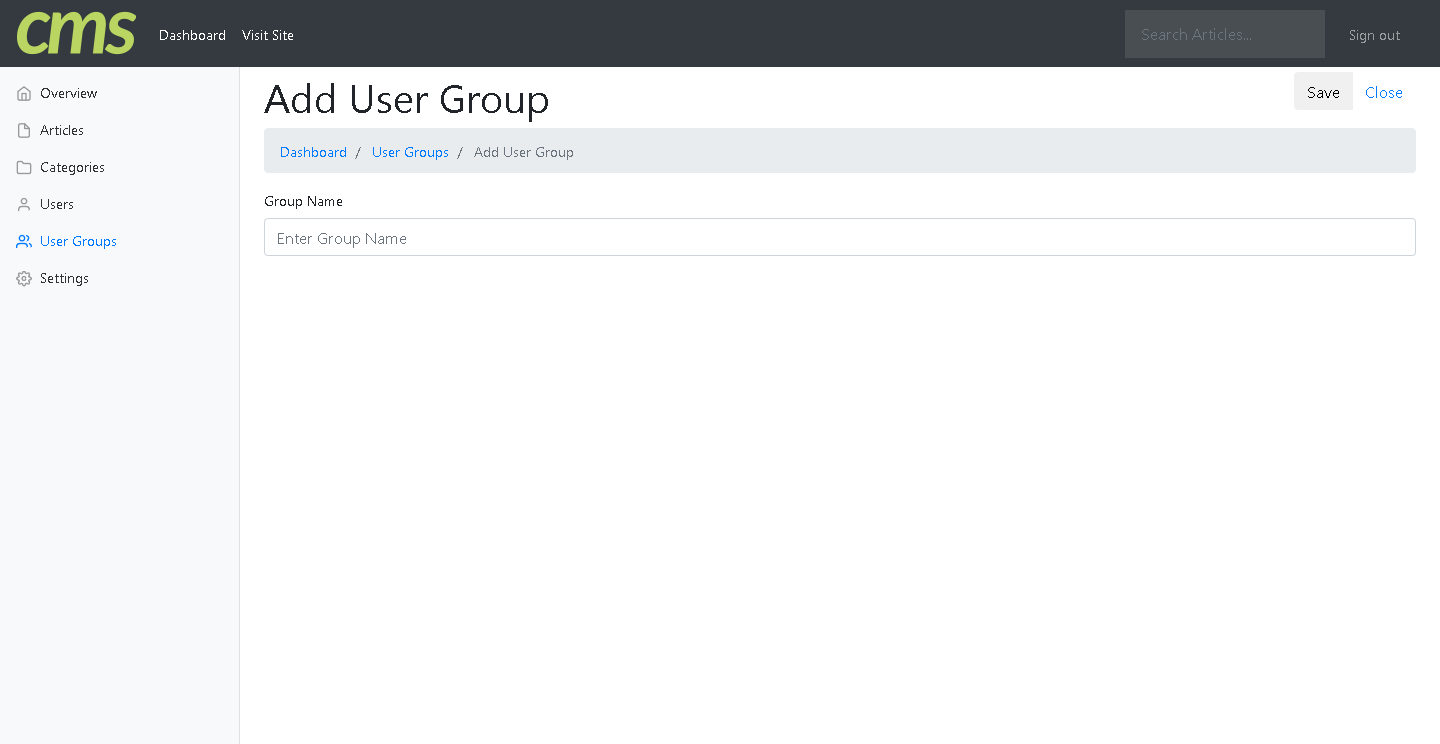Viewport: 1440px width, 744px height.
Task: Click the gear icon beside Settings
Action: click(x=24, y=278)
